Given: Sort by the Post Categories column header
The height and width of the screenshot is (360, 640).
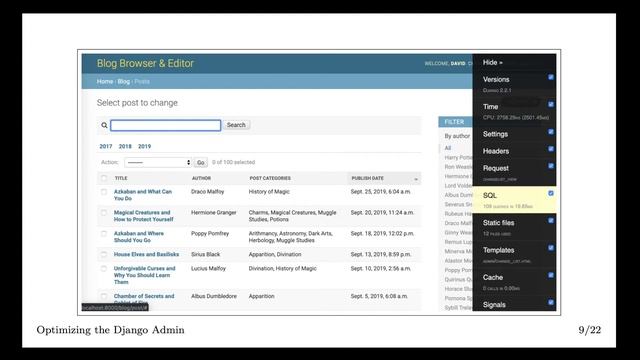Looking at the screenshot, I should [270, 178].
